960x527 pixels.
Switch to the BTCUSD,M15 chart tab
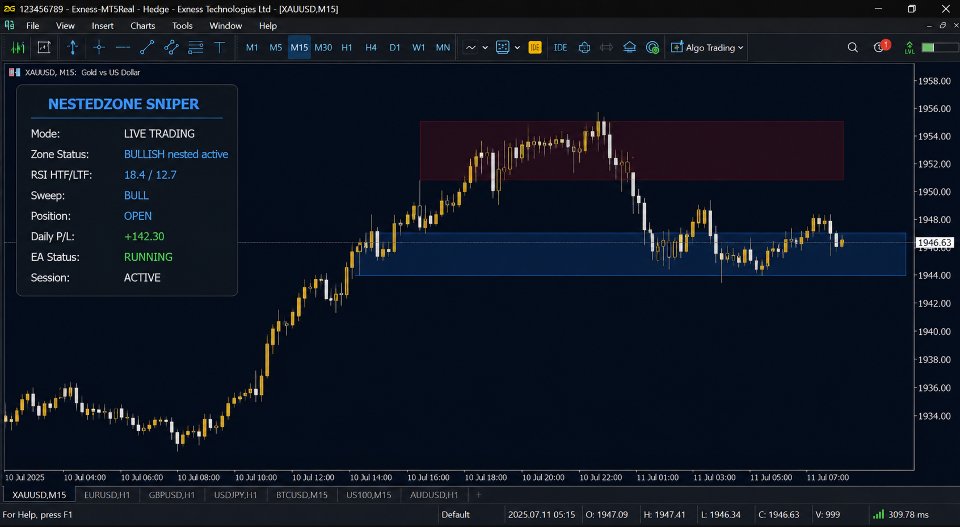[301, 495]
